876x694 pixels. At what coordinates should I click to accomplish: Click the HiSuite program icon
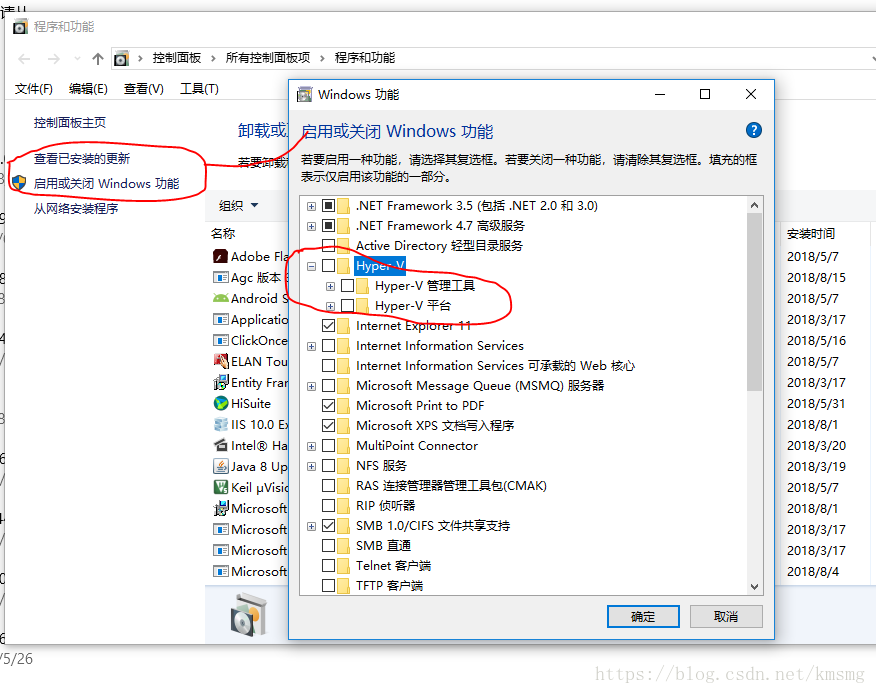tap(221, 403)
